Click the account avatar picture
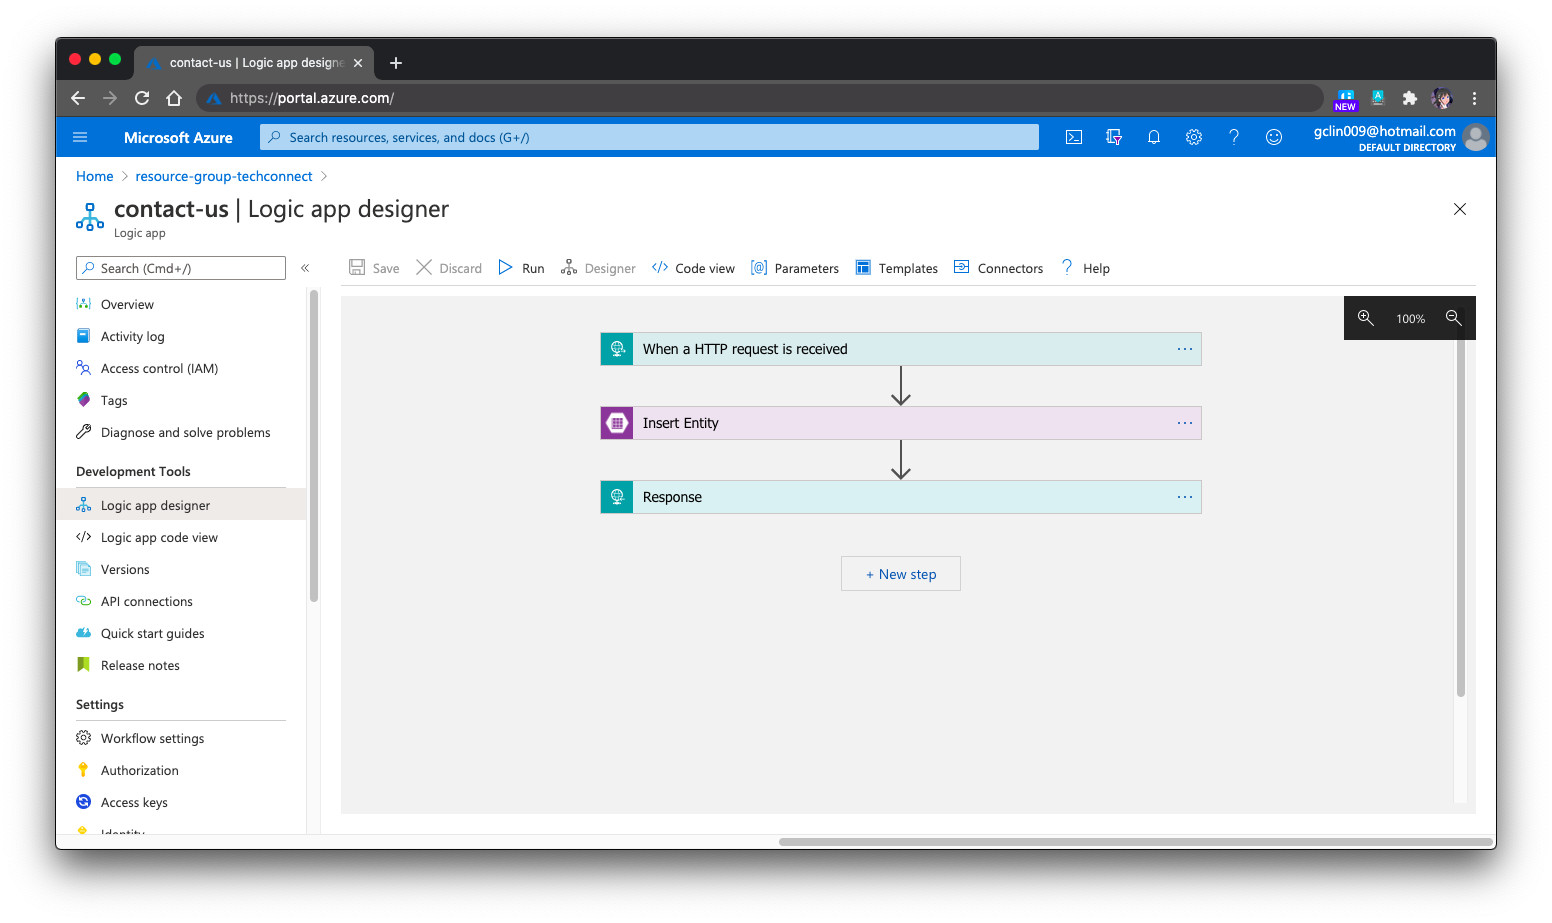This screenshot has width=1552, height=923. 1476,137
